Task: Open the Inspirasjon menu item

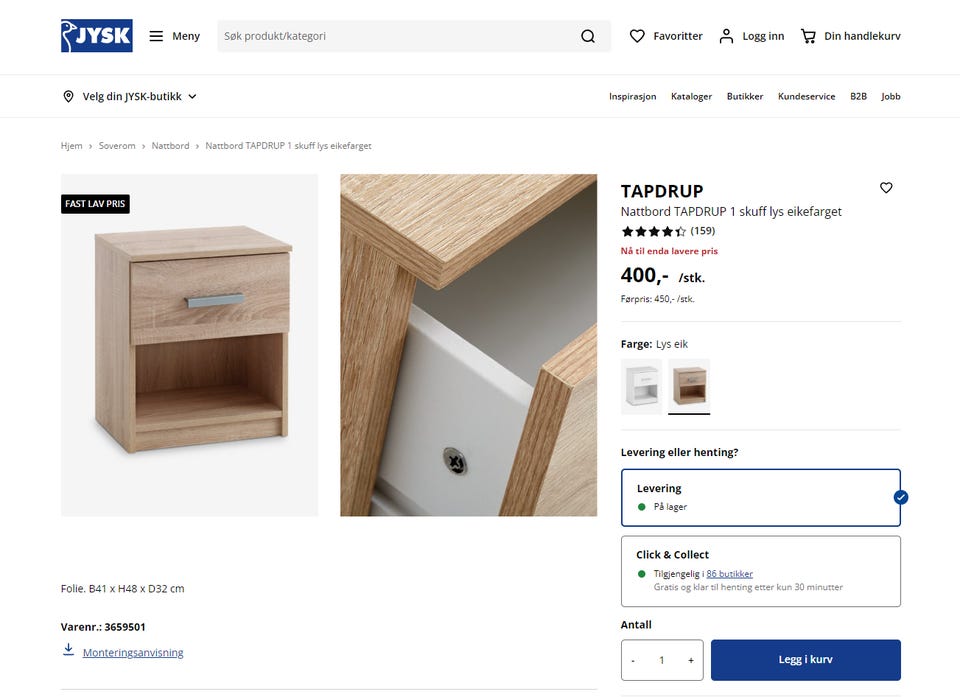Action: point(632,96)
